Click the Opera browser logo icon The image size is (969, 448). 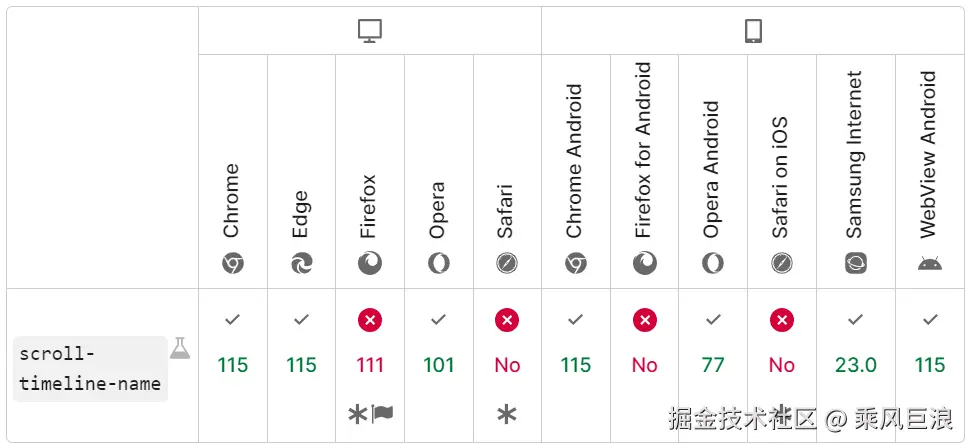click(438, 264)
